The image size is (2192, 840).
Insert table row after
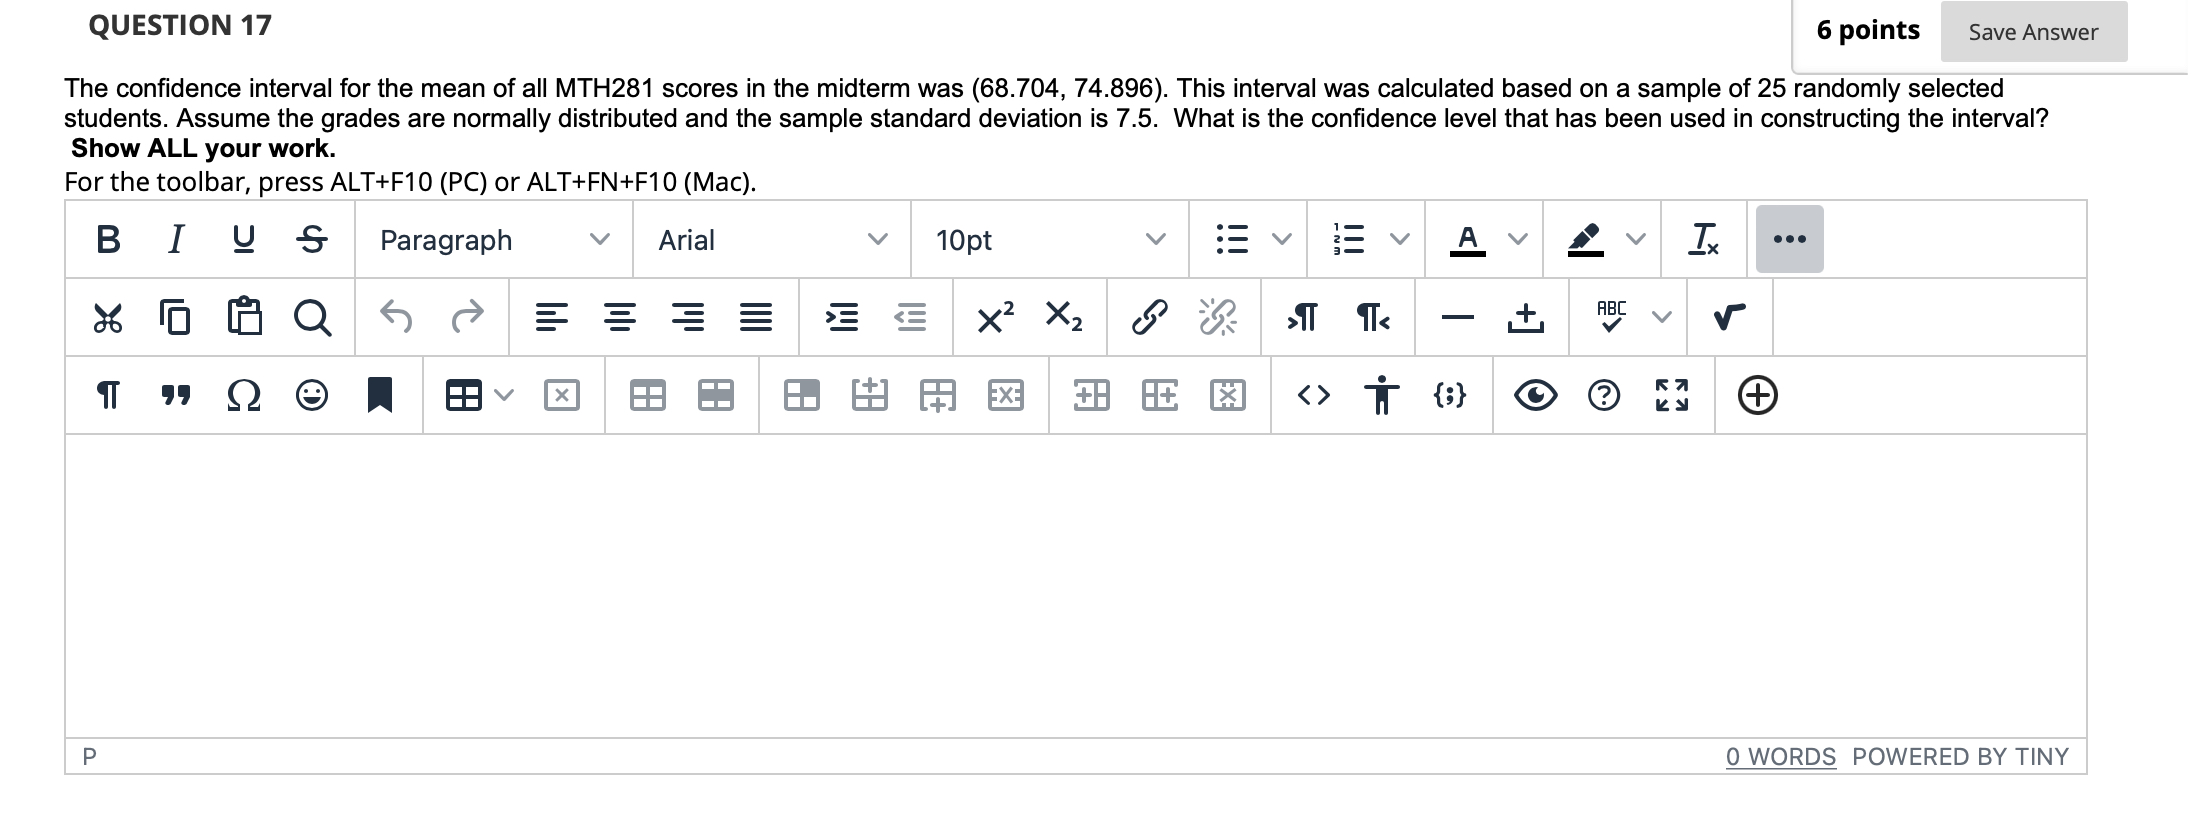coord(938,396)
